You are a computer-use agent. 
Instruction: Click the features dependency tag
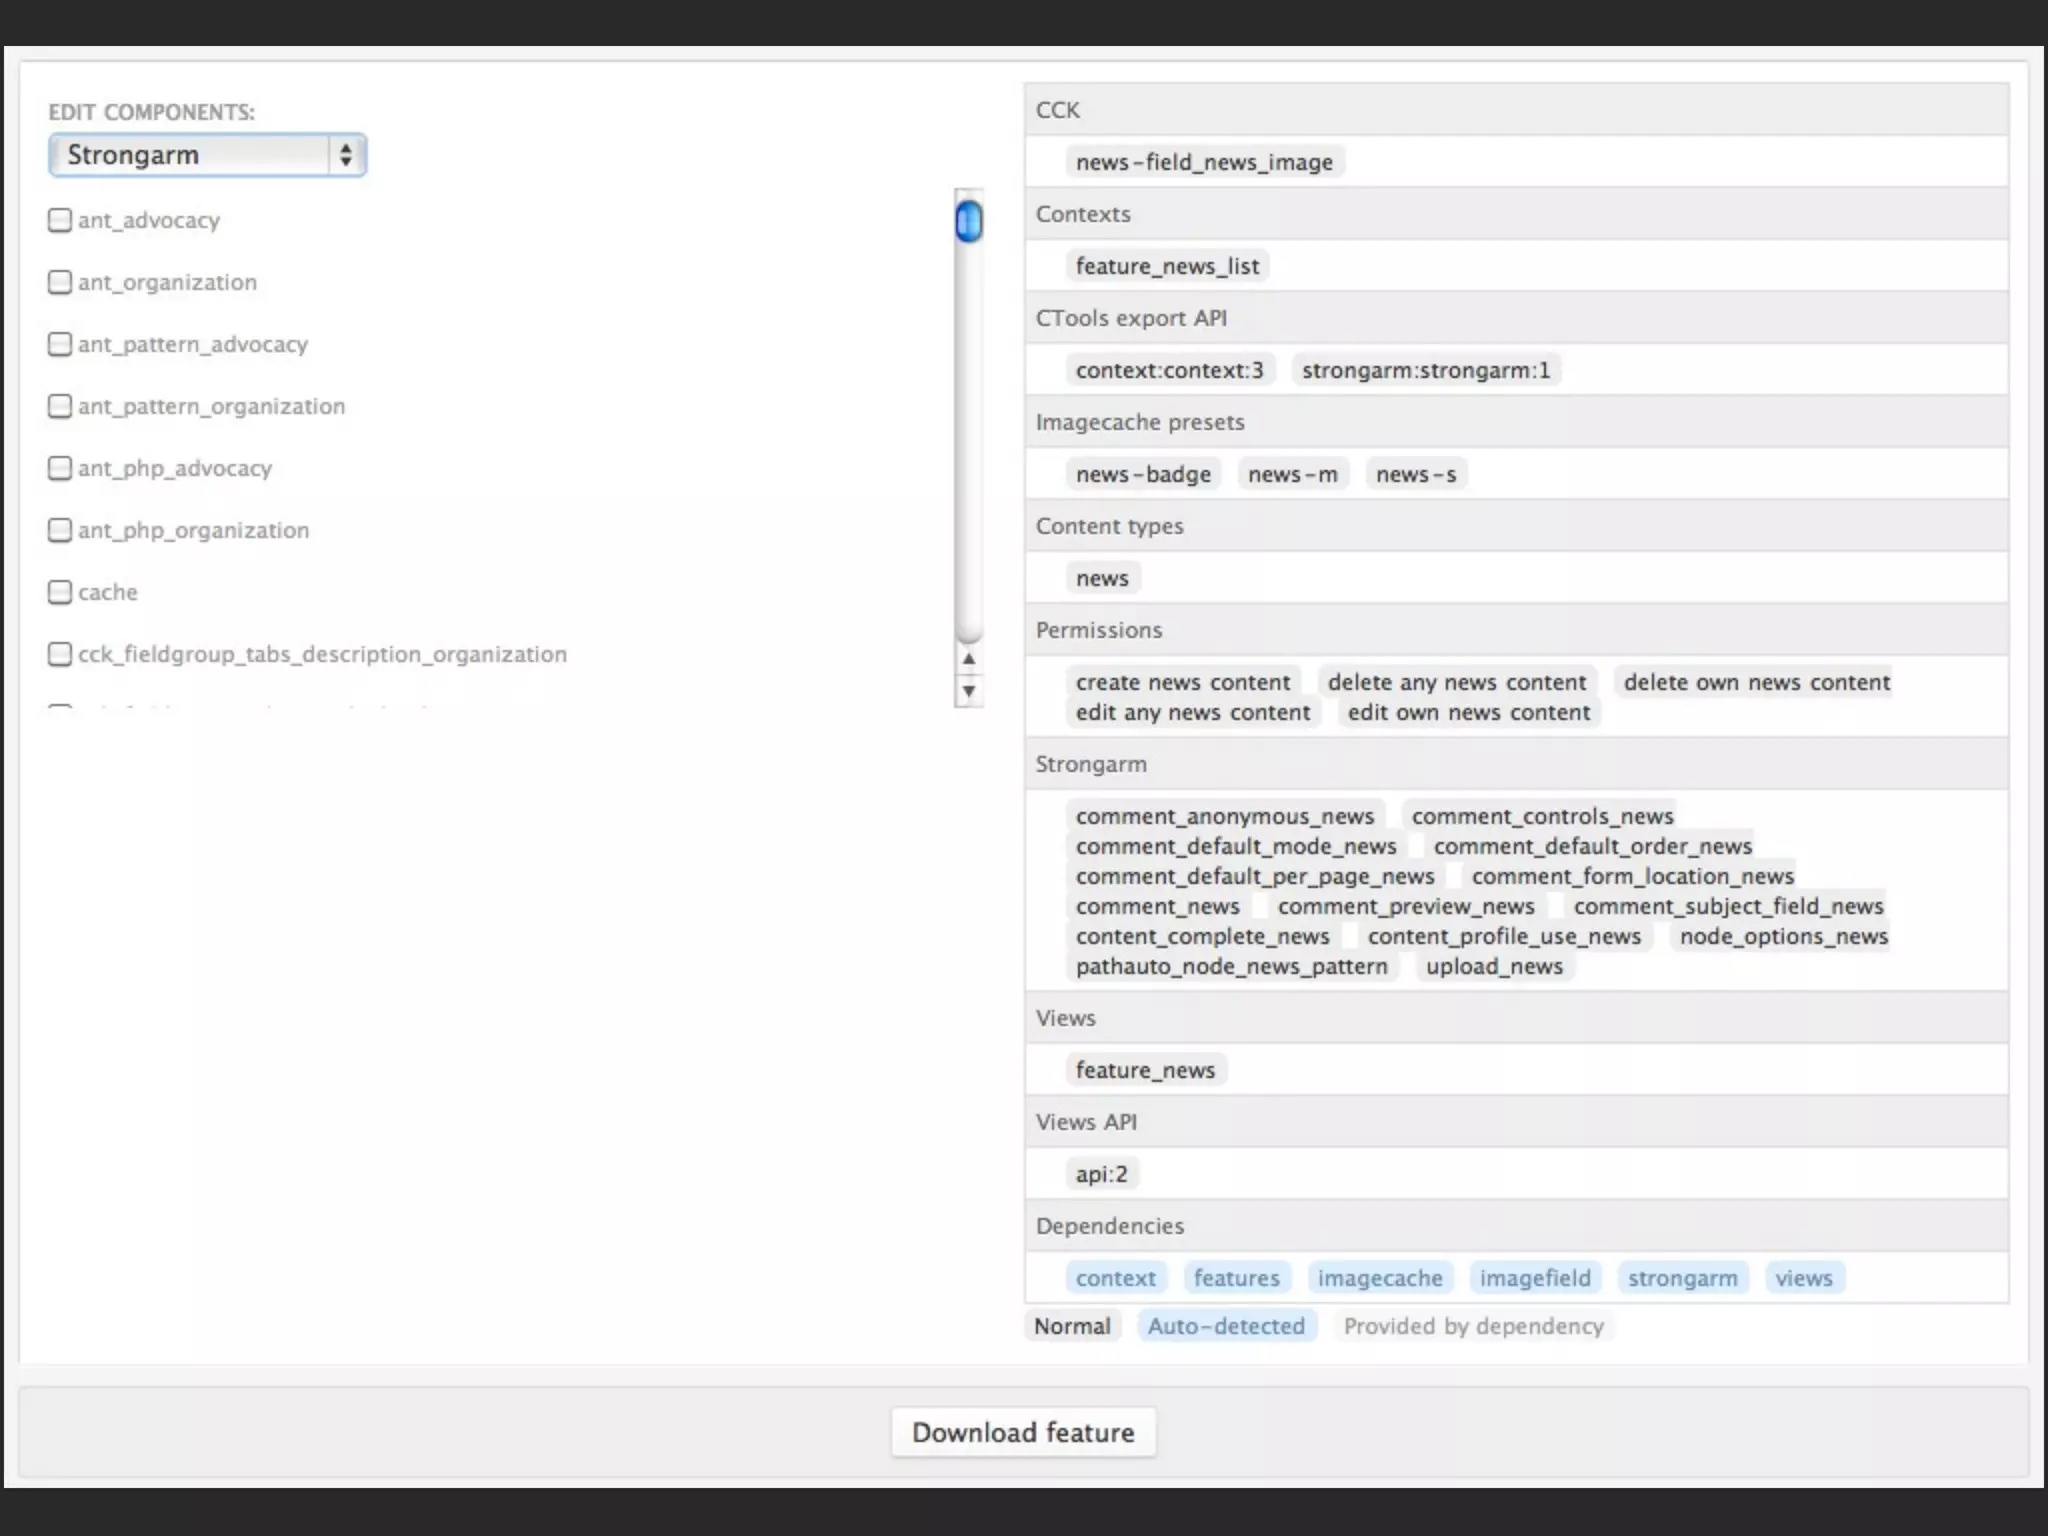1236,1278
